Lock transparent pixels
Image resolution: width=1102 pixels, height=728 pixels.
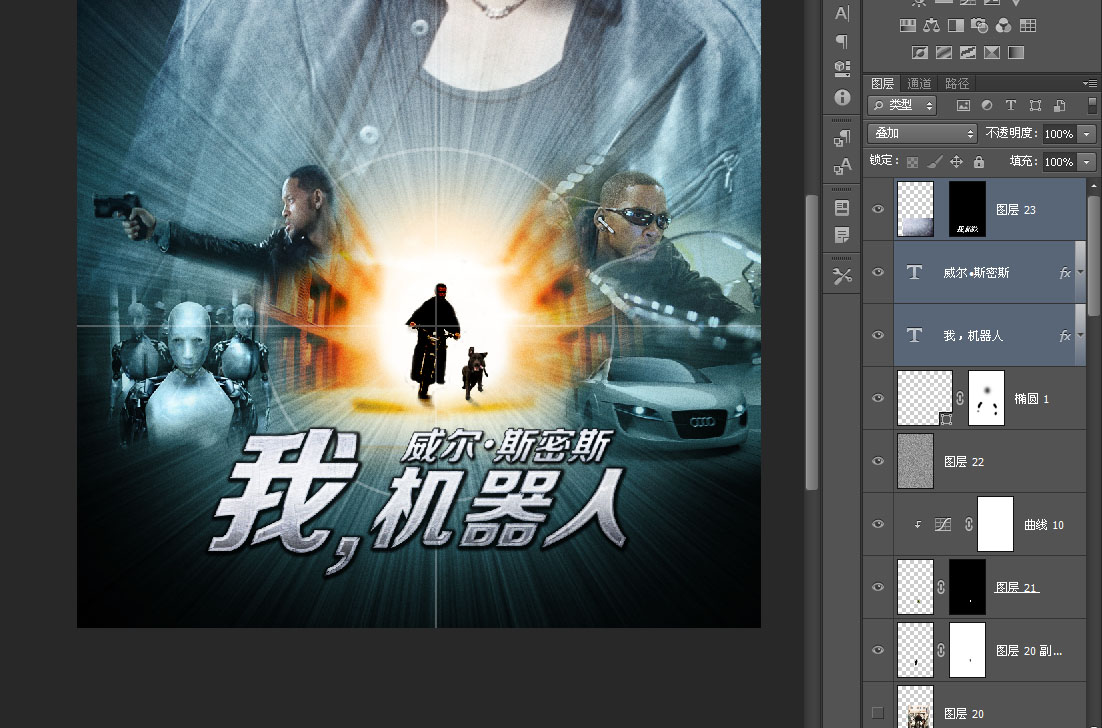tap(912, 162)
